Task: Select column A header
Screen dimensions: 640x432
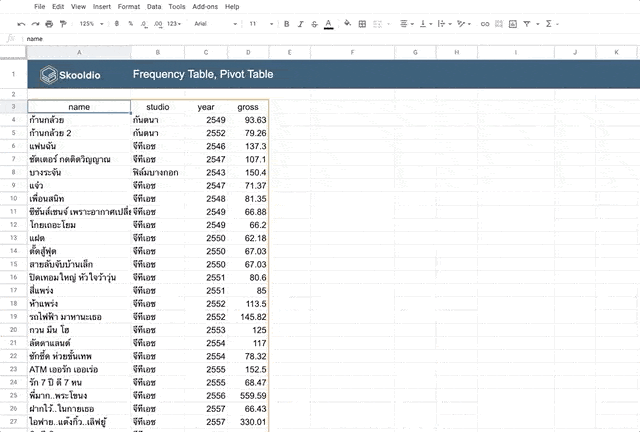Action: (79, 52)
